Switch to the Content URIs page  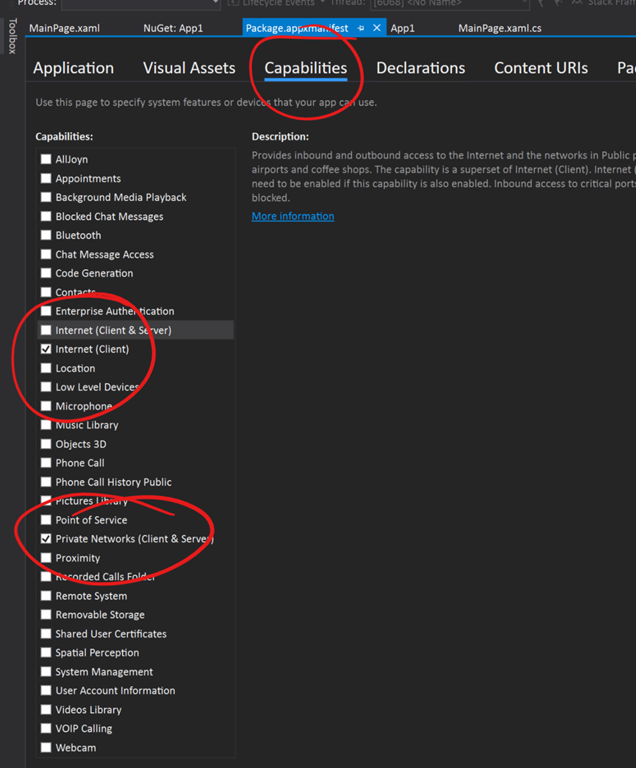[x=541, y=68]
